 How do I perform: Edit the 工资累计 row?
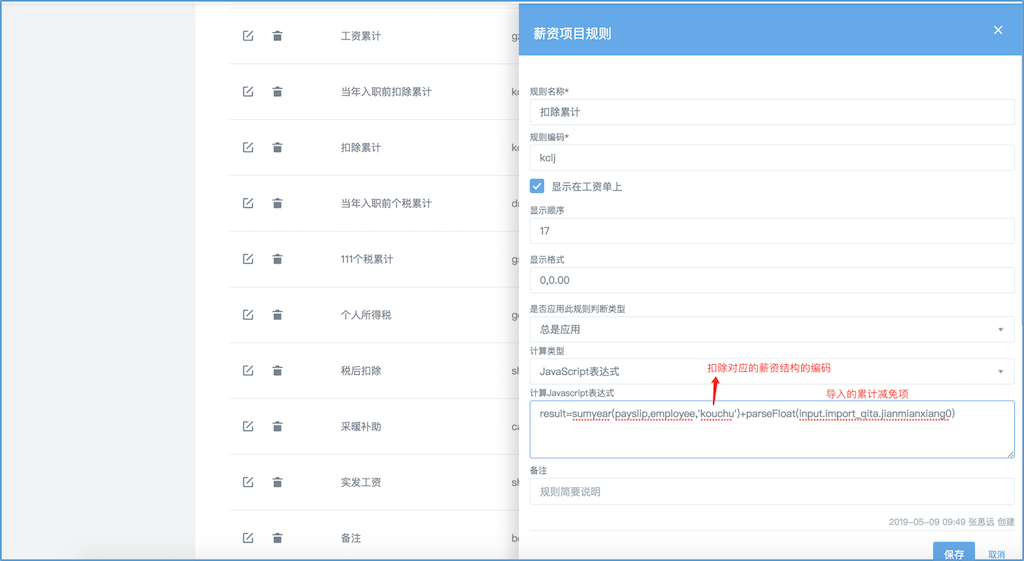coord(248,36)
